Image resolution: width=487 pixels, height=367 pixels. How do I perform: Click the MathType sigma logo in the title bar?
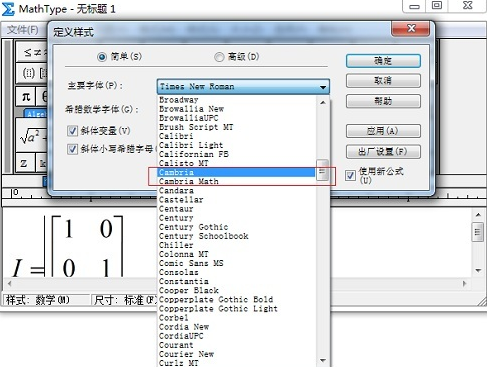(x=8, y=9)
